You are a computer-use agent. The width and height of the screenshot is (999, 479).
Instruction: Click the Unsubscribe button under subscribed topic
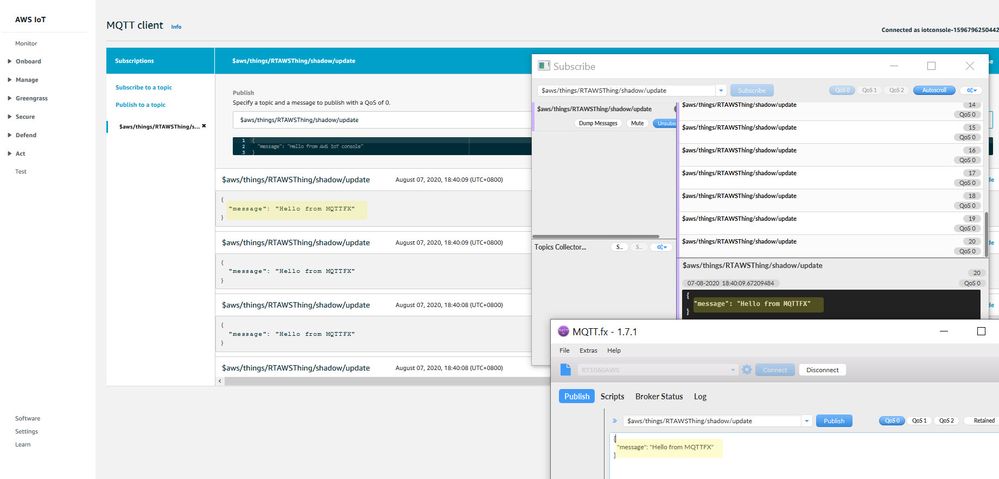[x=663, y=123]
